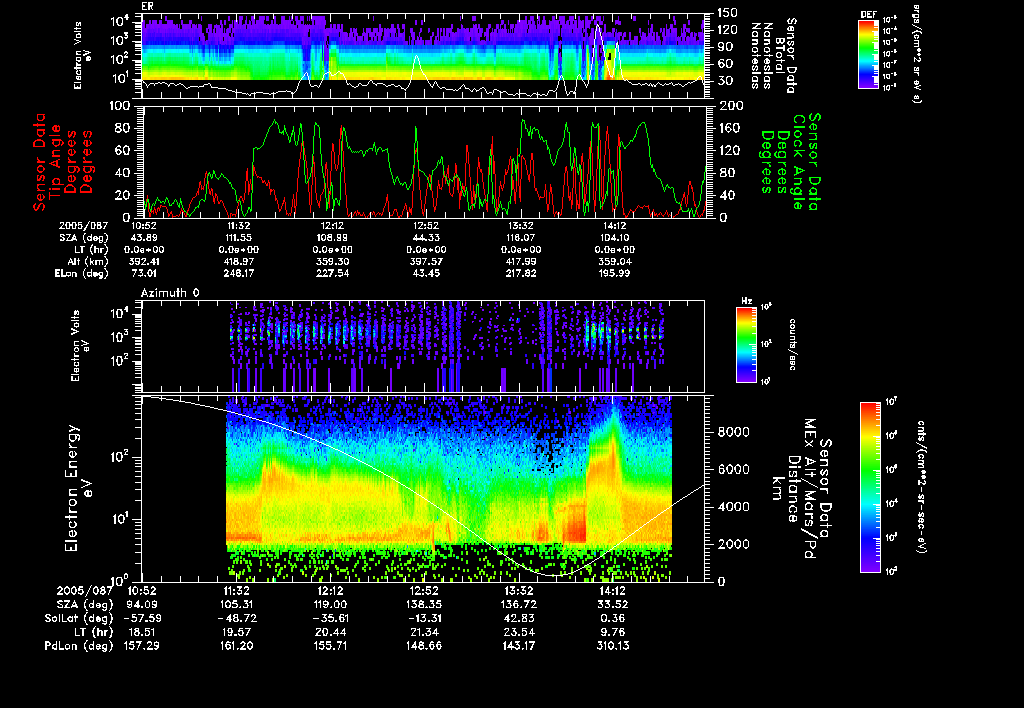Viewport: 1024px width, 708px height.
Task: Click local time value 19.57
Action: tap(236, 632)
